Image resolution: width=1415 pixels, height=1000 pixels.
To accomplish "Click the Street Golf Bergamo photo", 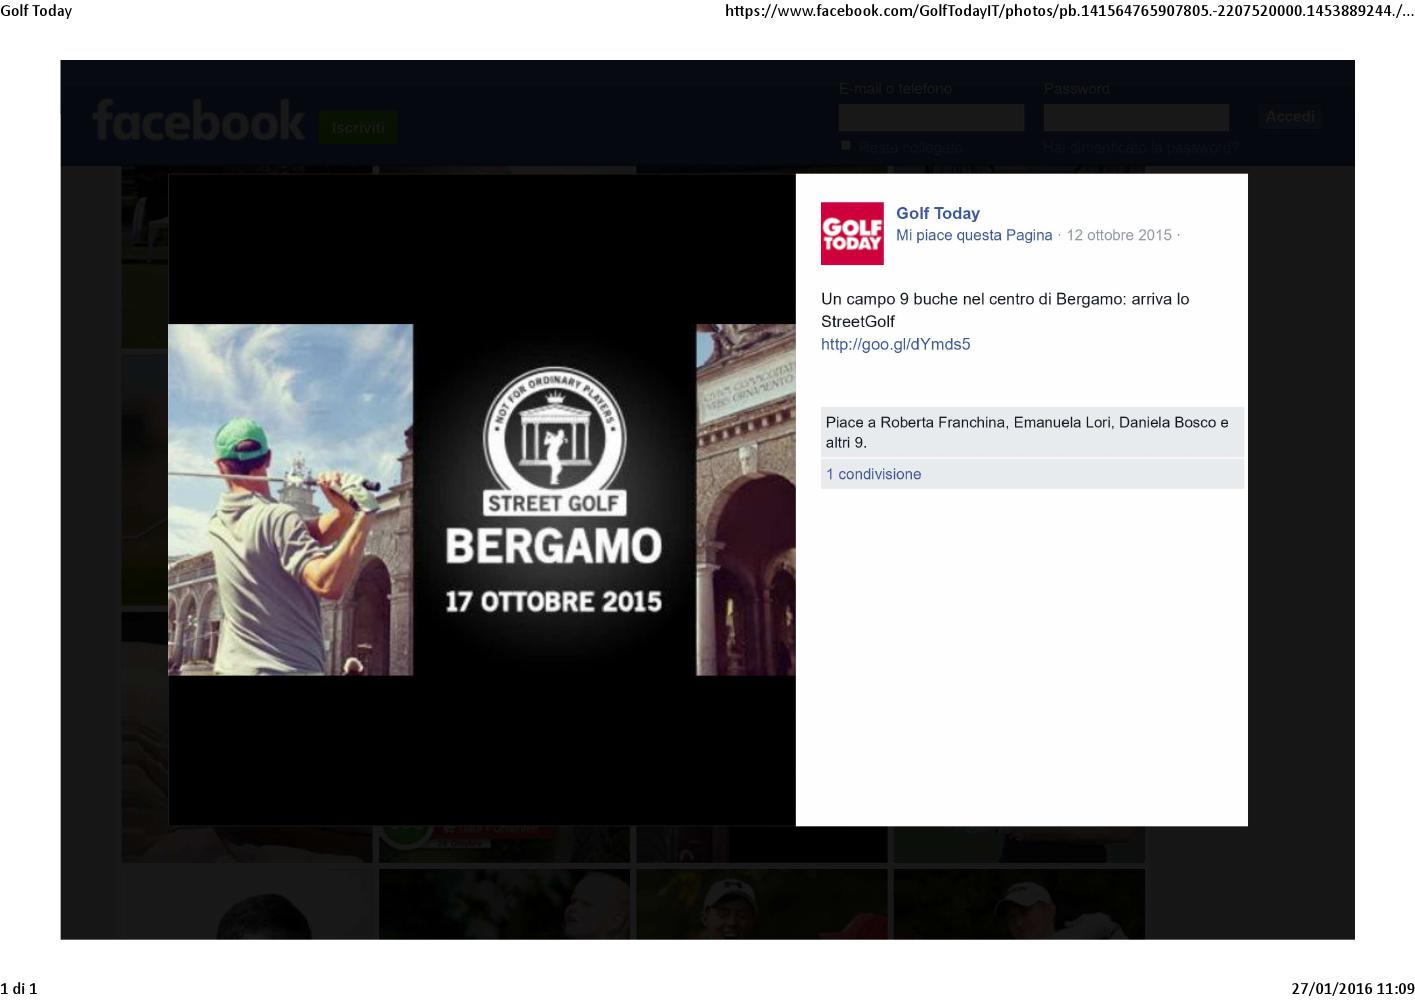I will pos(482,500).
